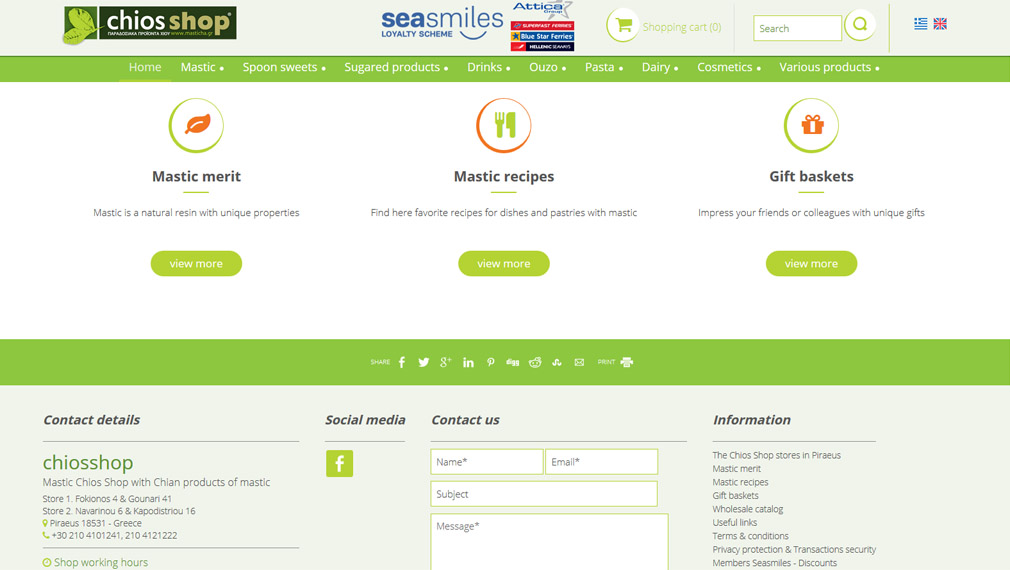This screenshot has height=570, width=1010.
Task: Focus the Message text area
Action: 549,542
